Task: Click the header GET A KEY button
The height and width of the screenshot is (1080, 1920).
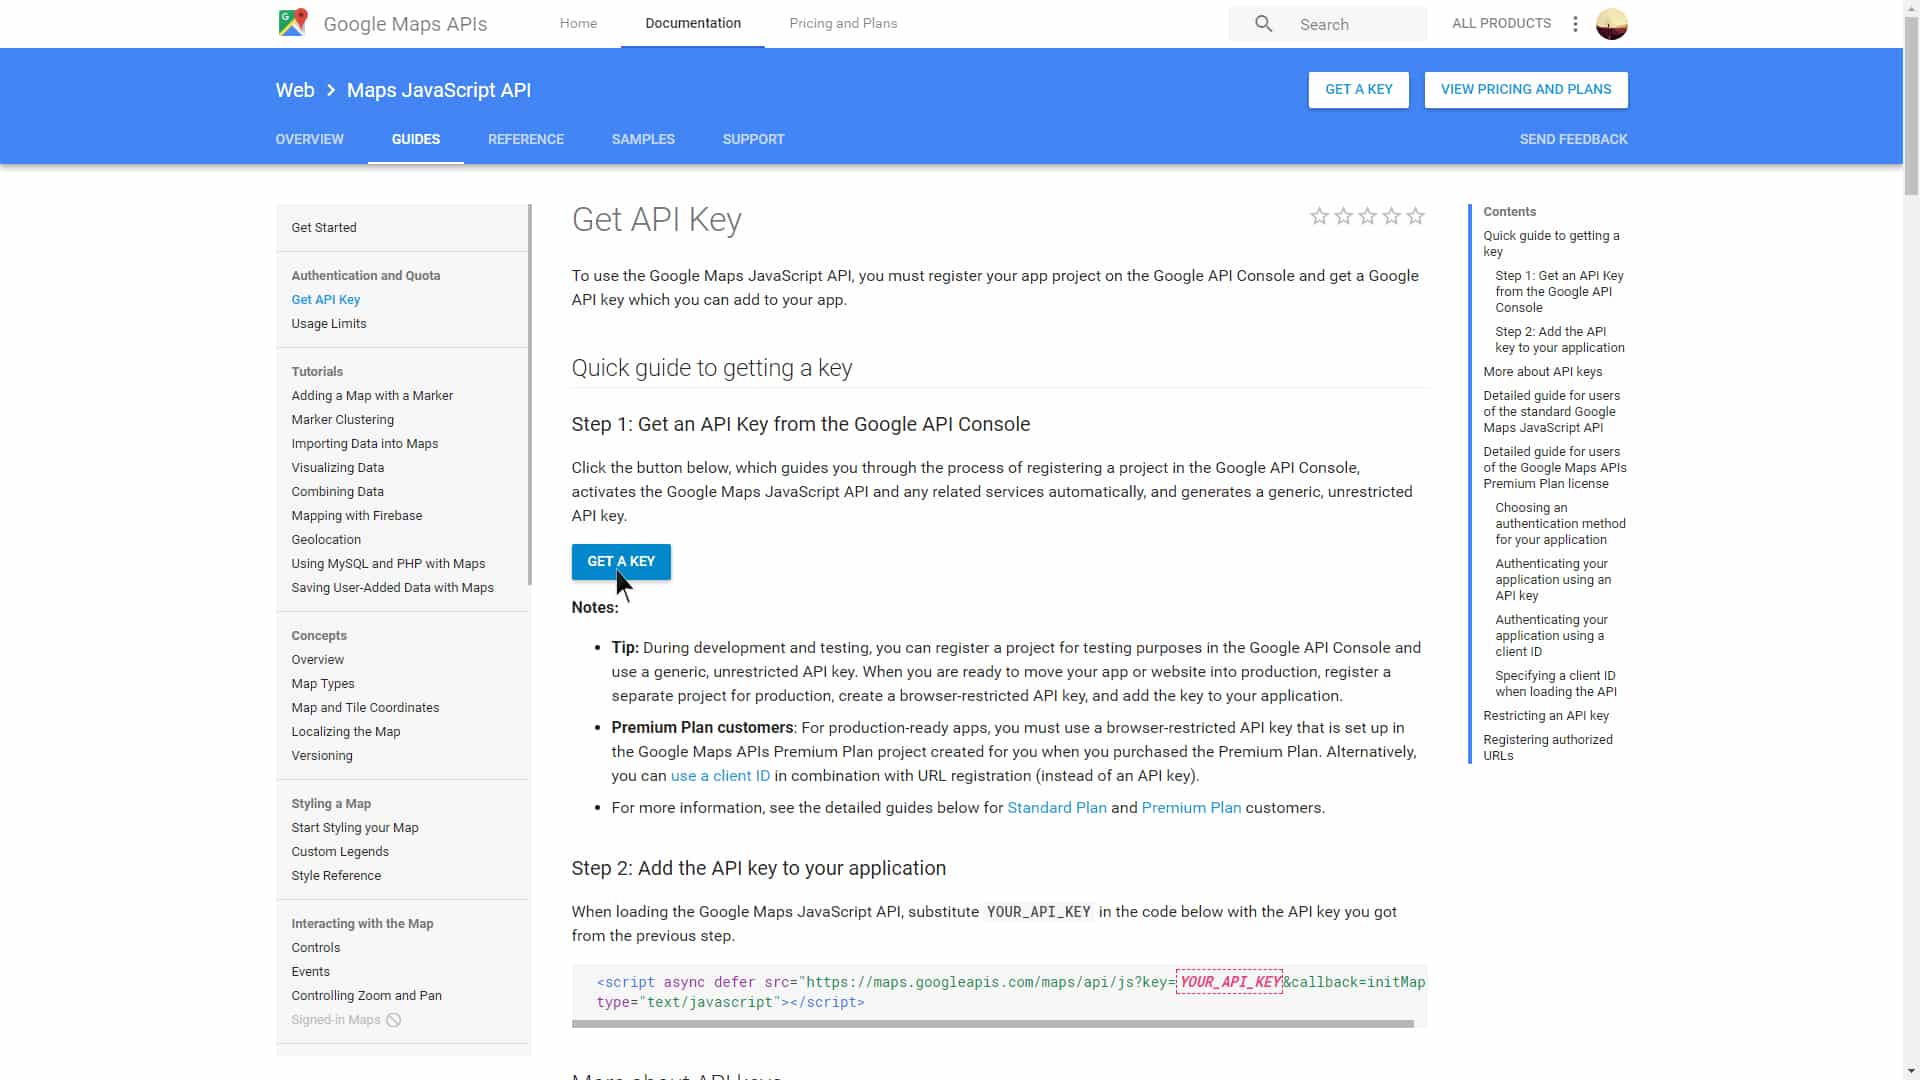Action: pos(1358,89)
